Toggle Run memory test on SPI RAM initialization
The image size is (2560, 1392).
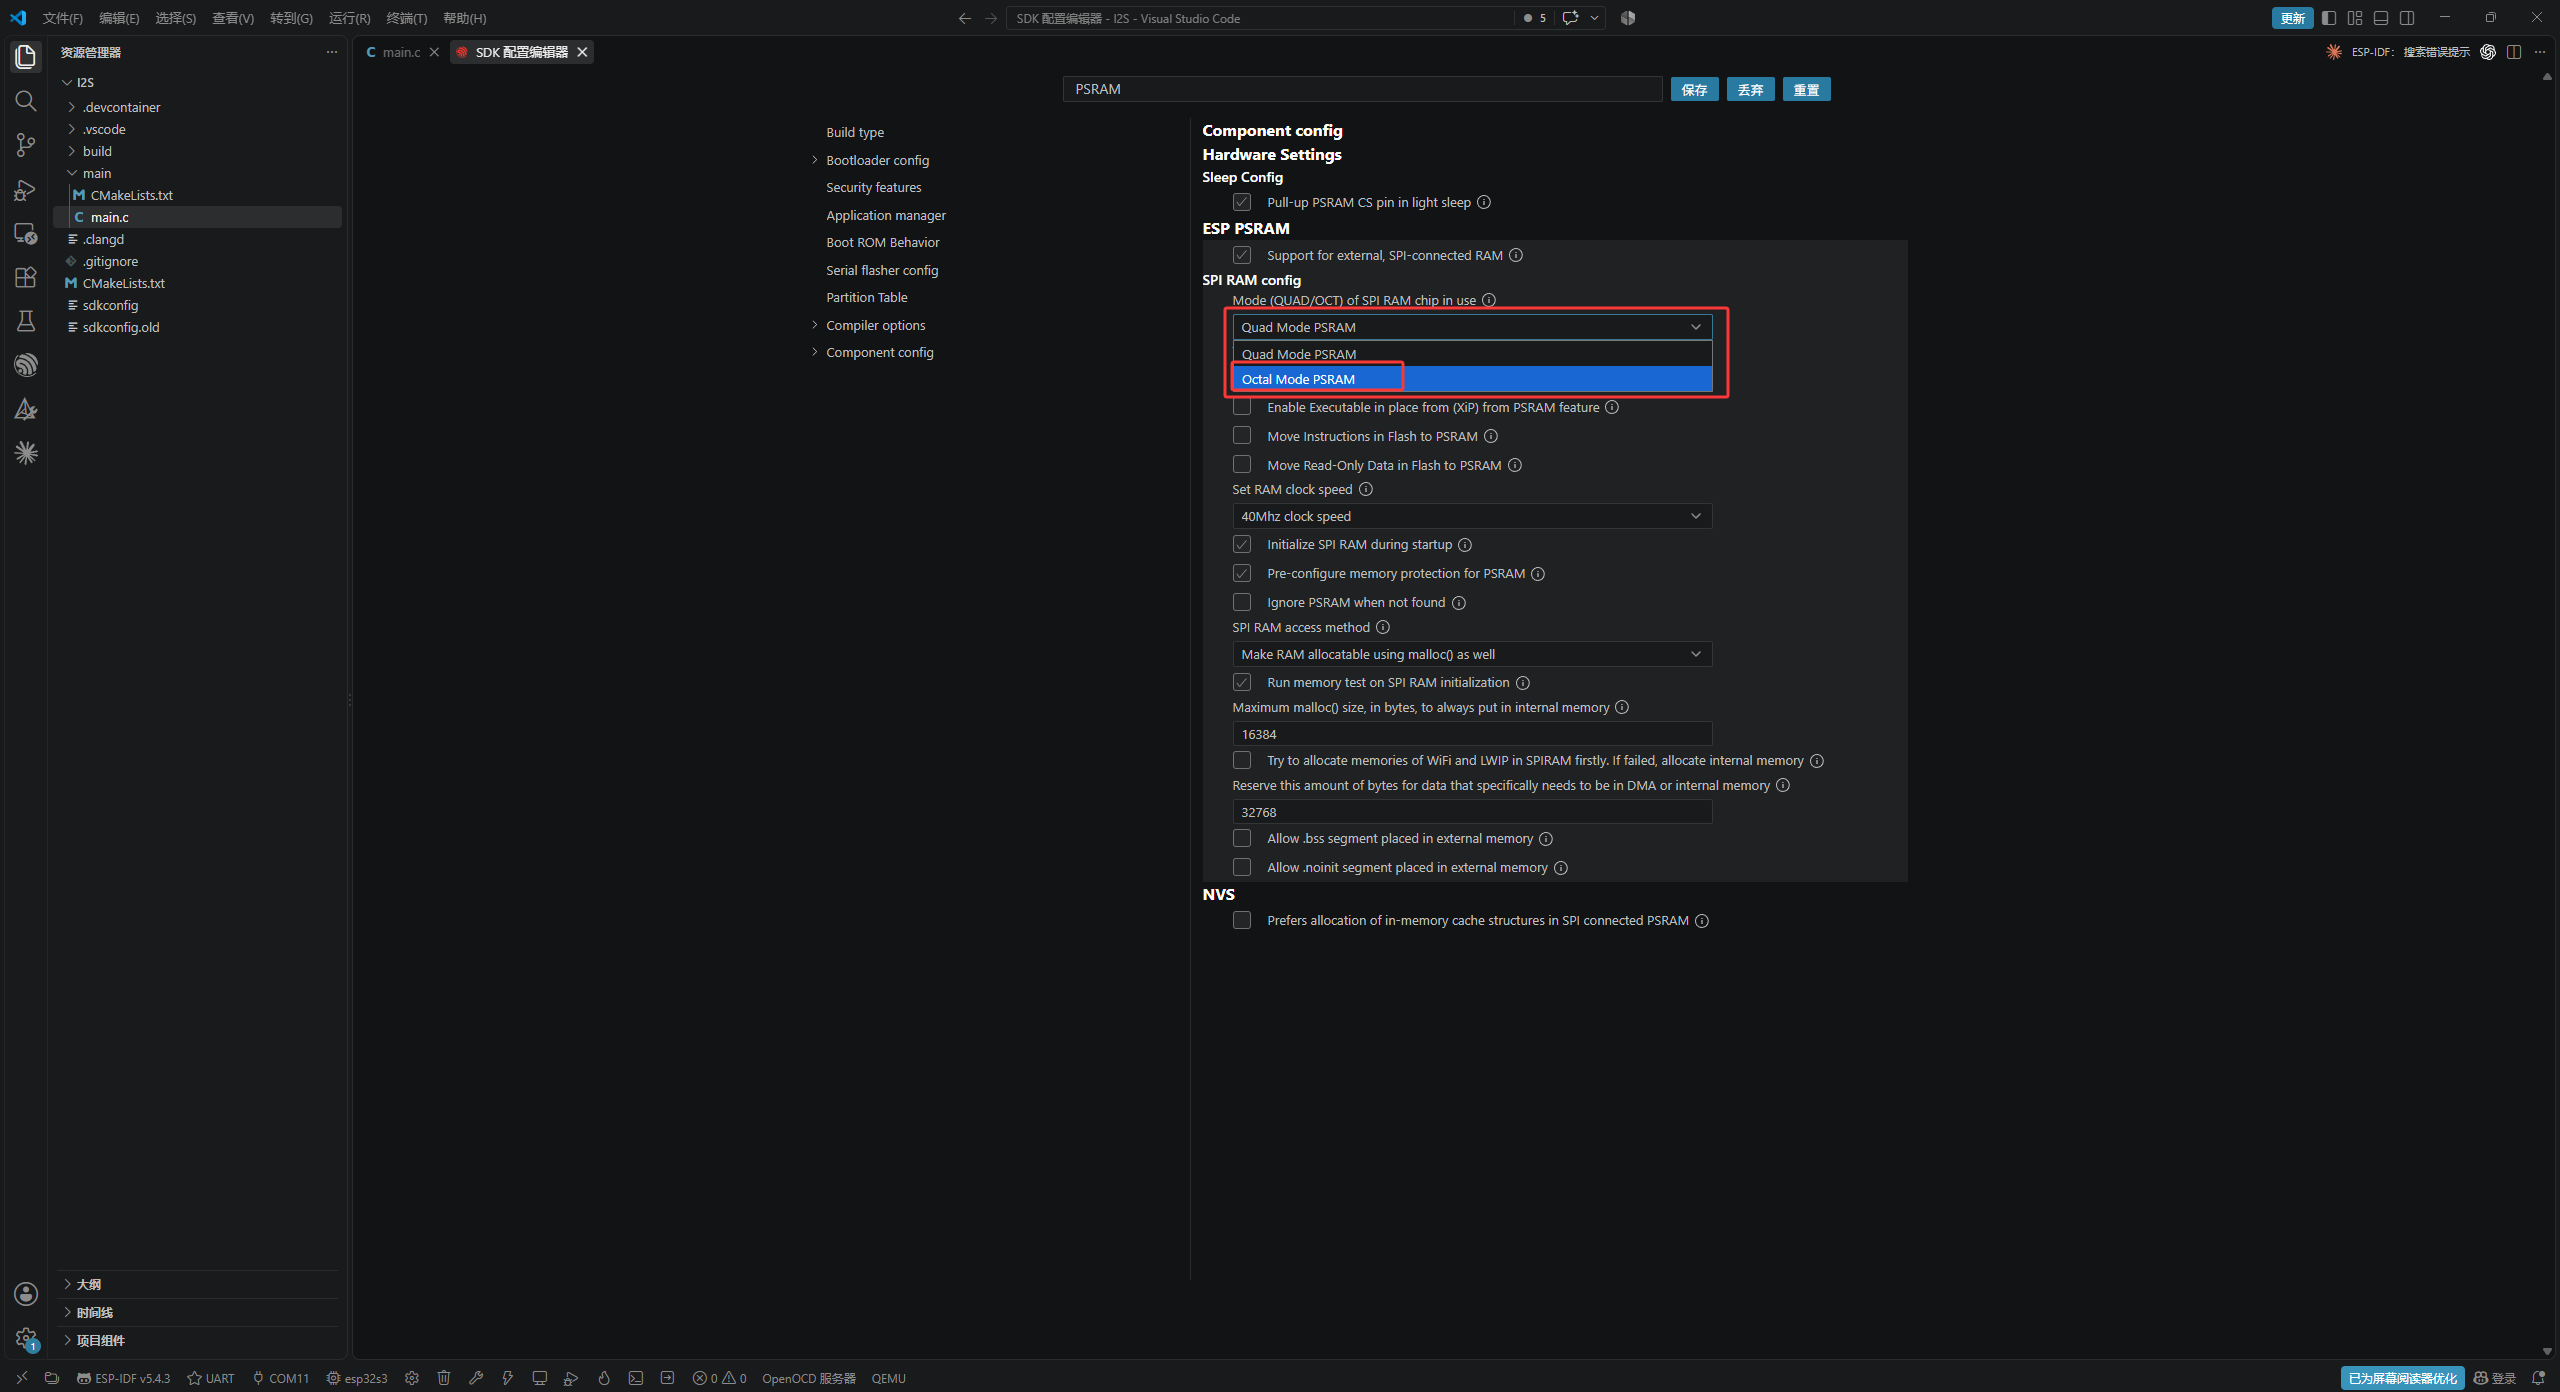coord(1242,682)
